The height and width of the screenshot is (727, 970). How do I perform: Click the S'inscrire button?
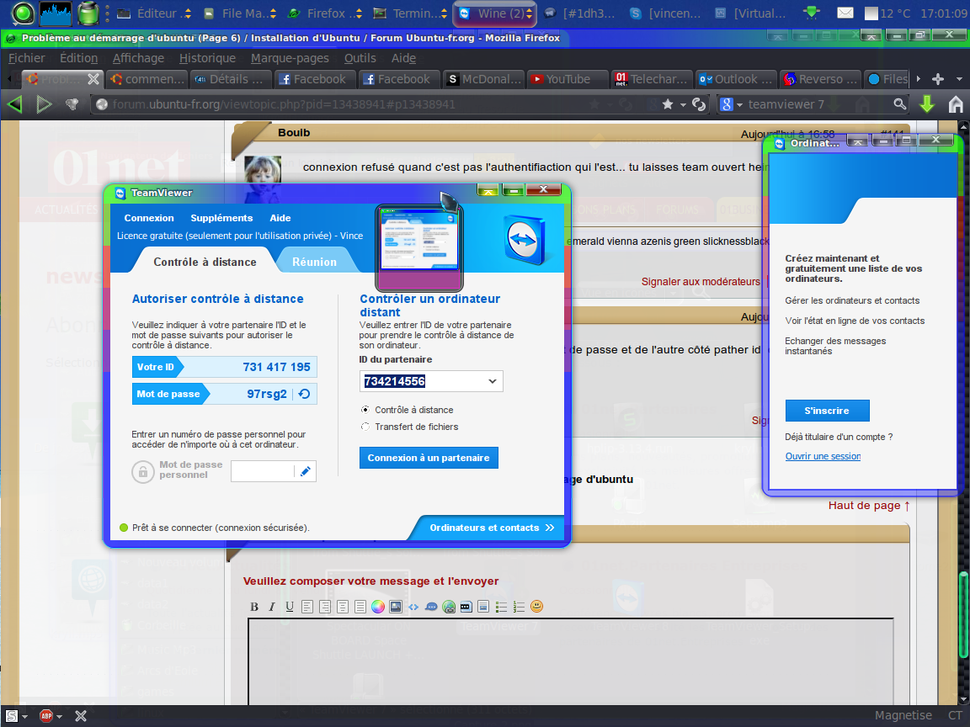pos(827,411)
